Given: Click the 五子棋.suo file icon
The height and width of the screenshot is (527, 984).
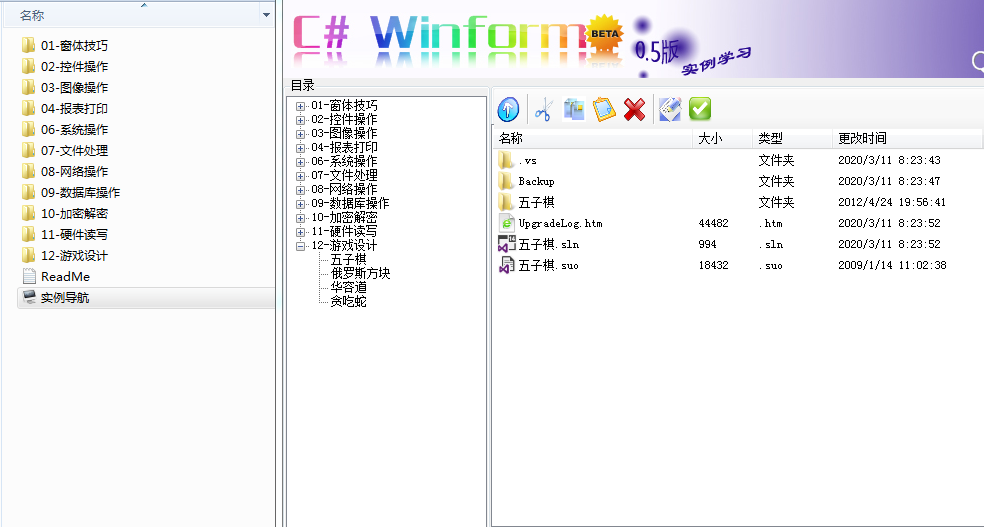Looking at the screenshot, I should tap(506, 265).
